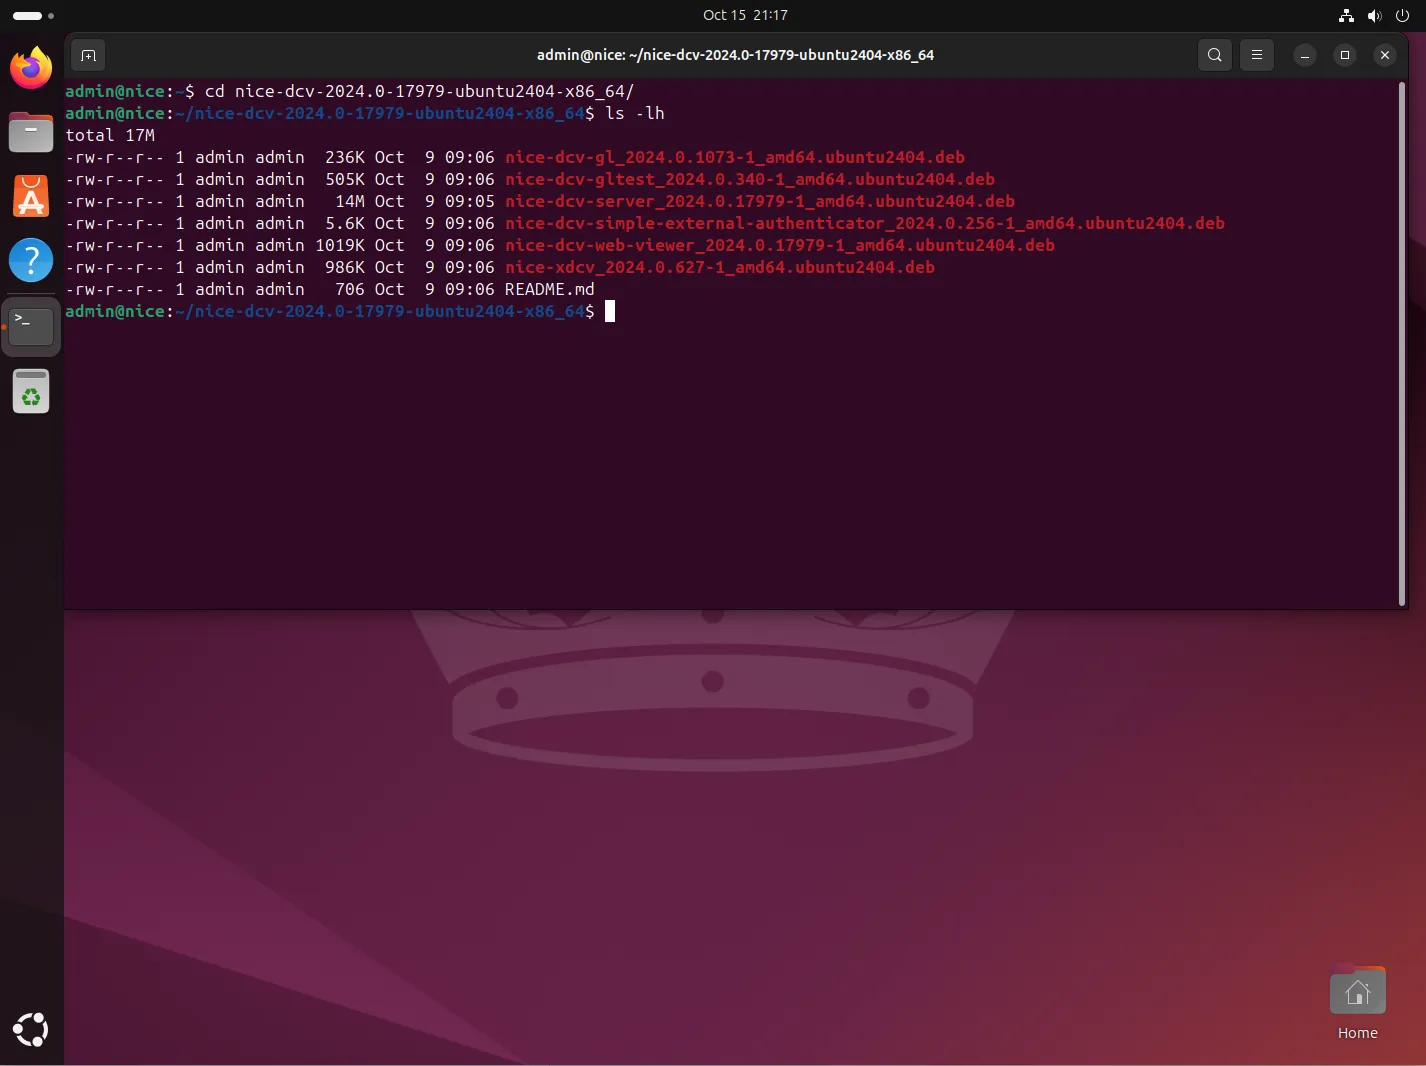This screenshot has width=1426, height=1066.
Task: Open the Files manager dock icon
Action: [x=31, y=131]
